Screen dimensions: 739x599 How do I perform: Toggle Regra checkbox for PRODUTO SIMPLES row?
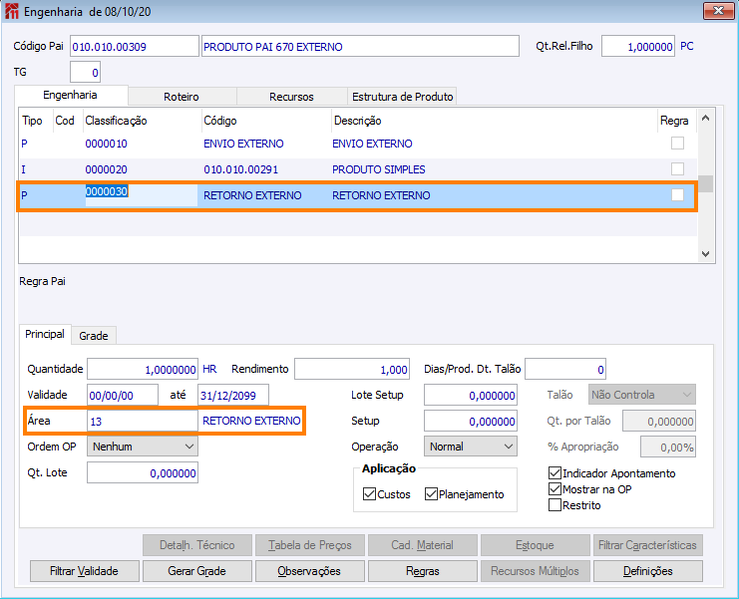coord(677,169)
